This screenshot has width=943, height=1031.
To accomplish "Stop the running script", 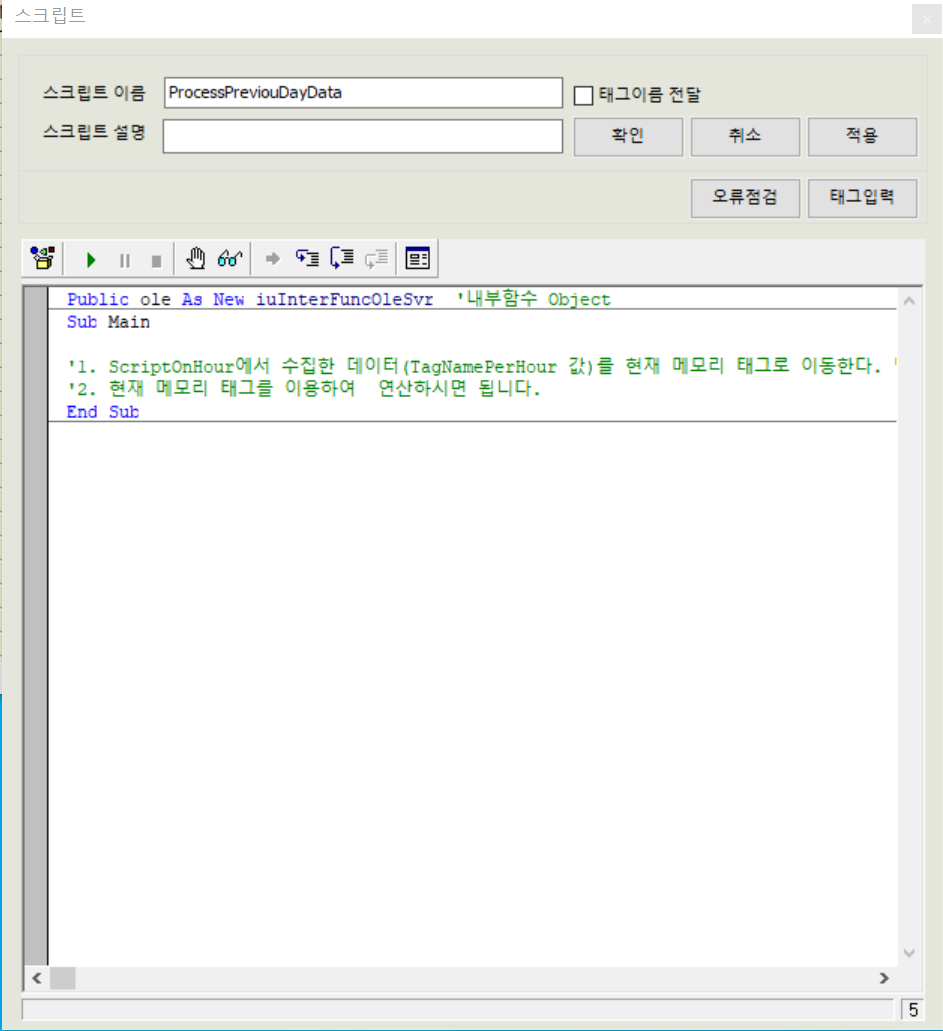I will tap(156, 259).
